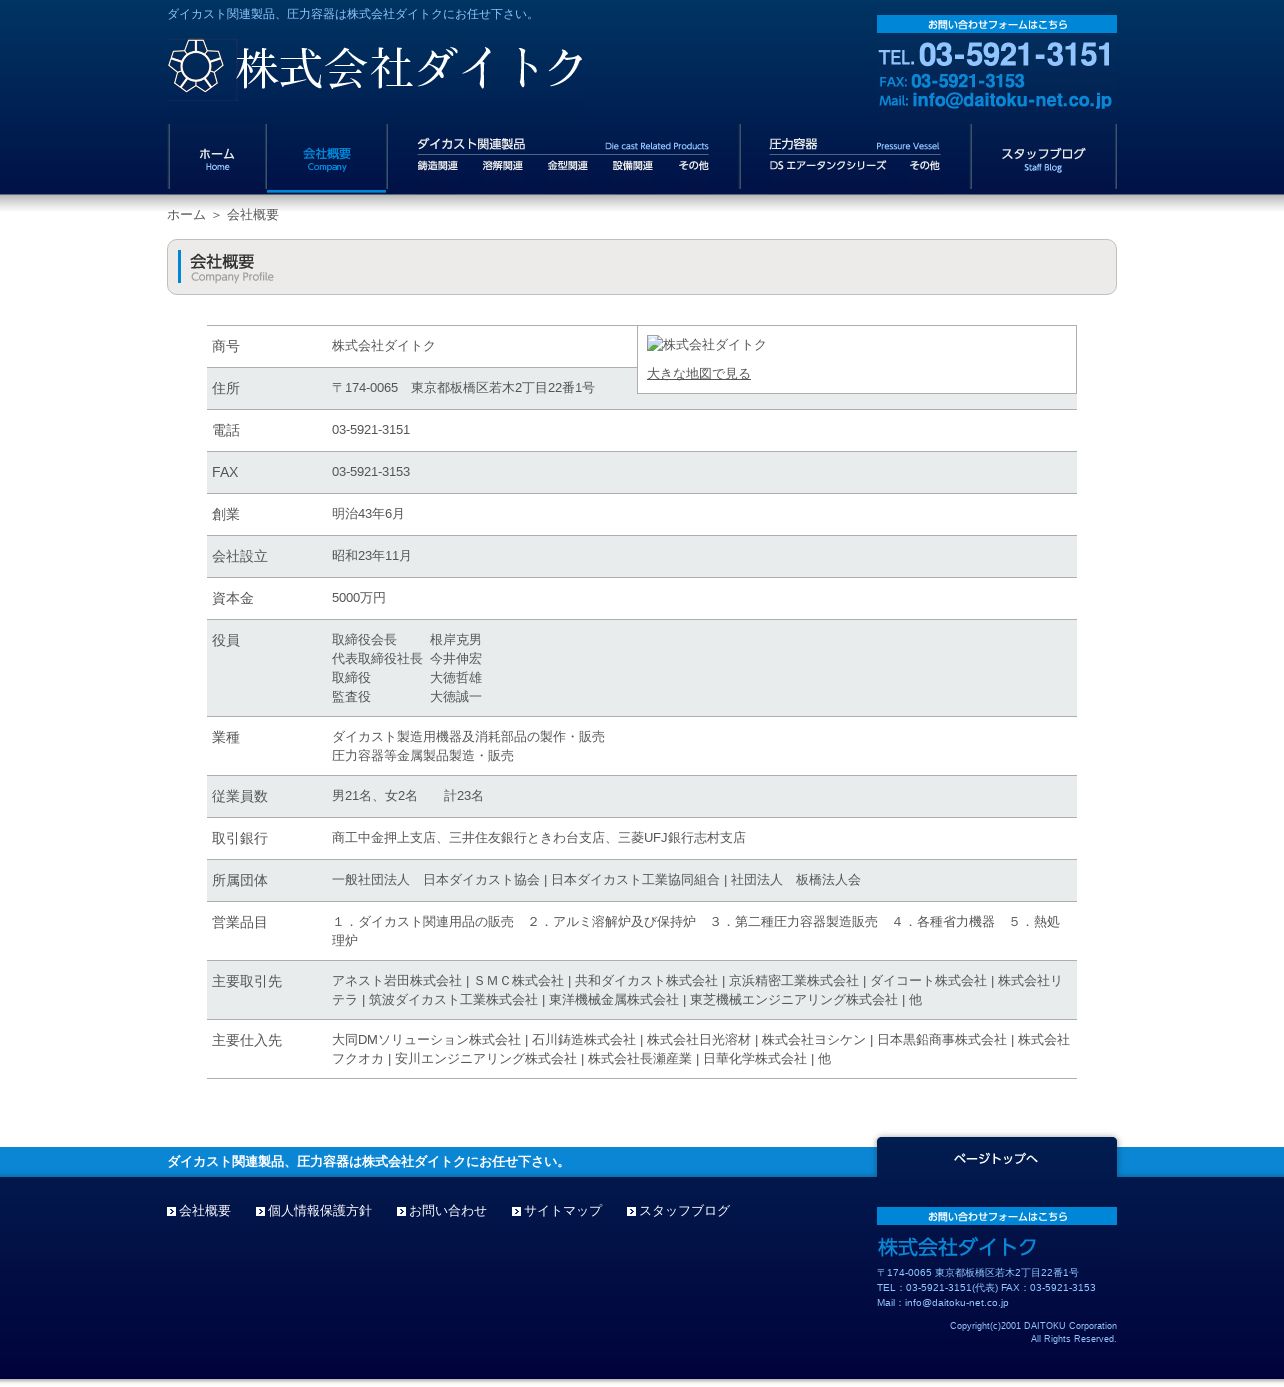
Task: Click the arrow icon beside 個人情報保護方針
Action: pos(261,1211)
